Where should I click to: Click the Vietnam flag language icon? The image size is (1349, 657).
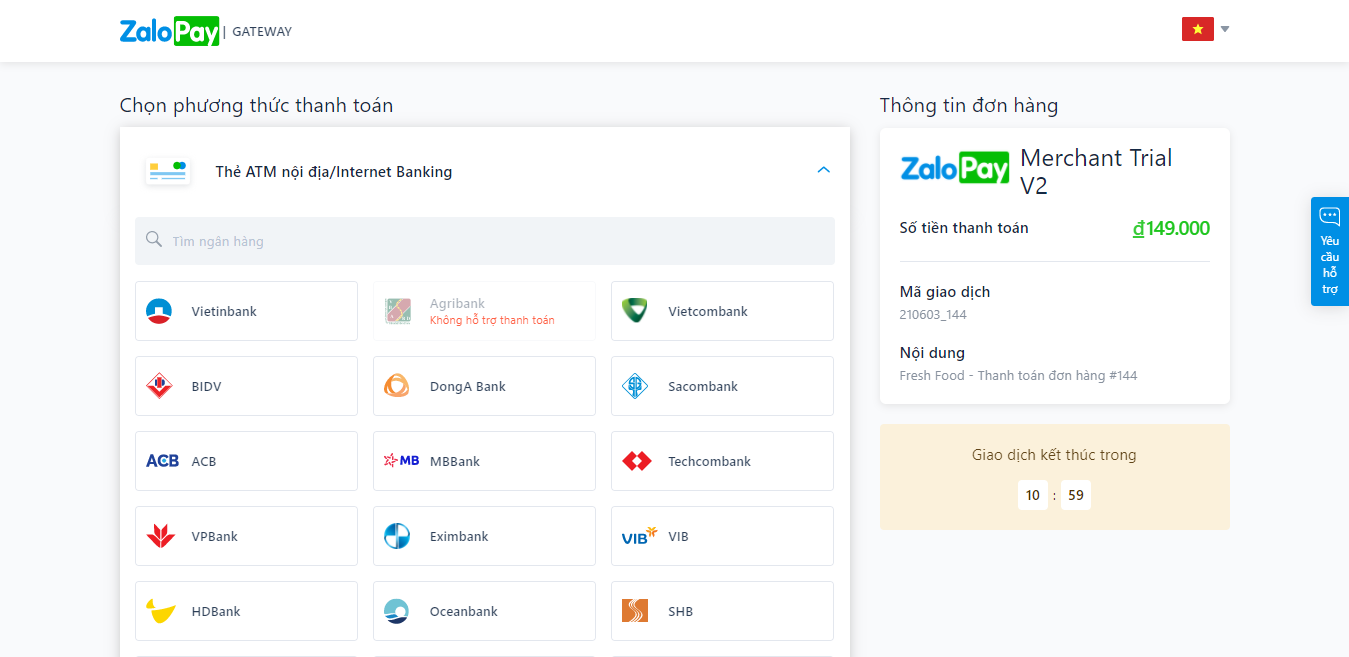coord(1197,29)
